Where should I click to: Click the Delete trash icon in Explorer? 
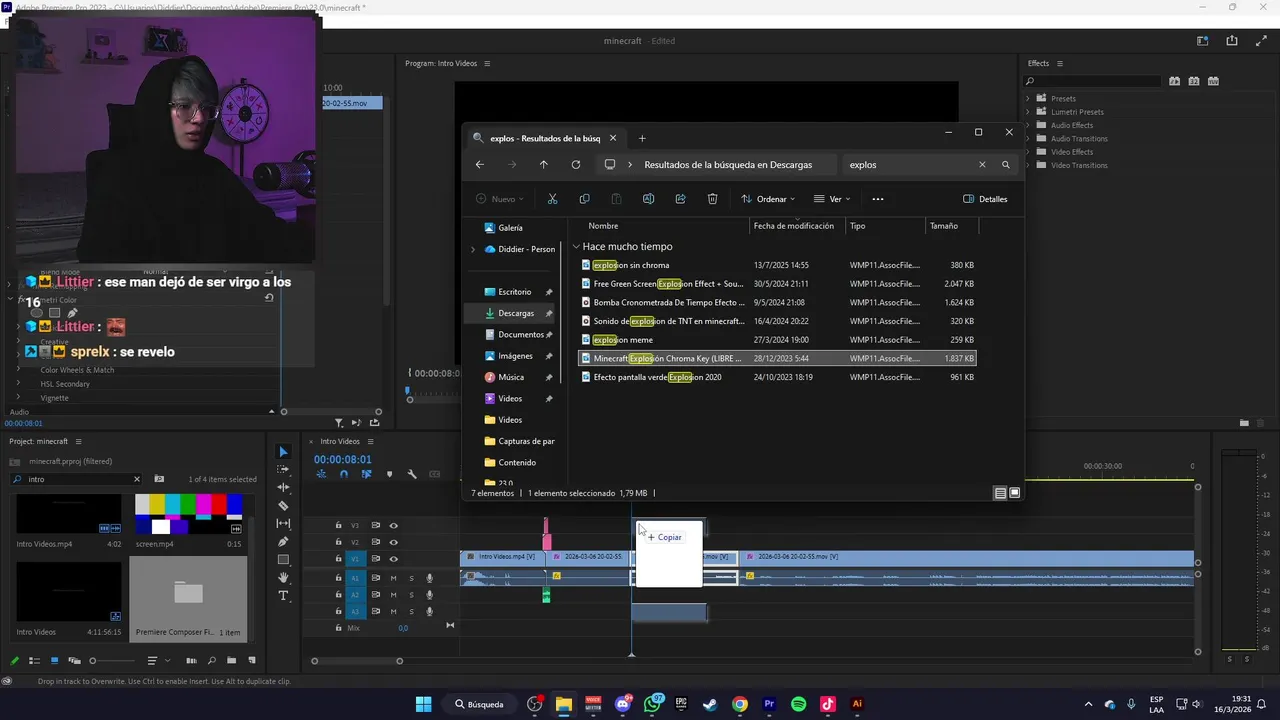[x=712, y=199]
